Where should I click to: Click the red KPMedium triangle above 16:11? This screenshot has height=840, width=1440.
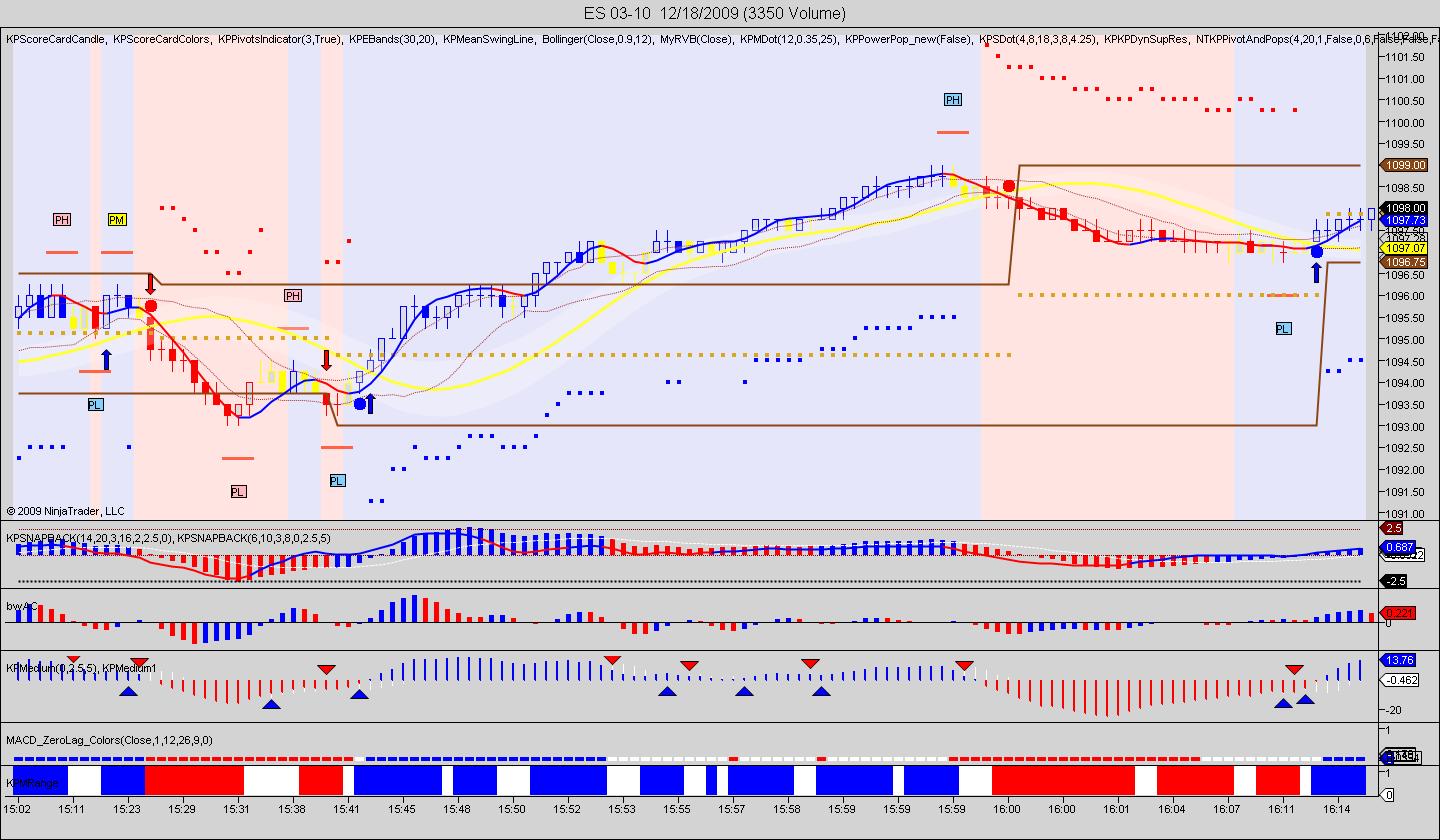click(x=1294, y=669)
